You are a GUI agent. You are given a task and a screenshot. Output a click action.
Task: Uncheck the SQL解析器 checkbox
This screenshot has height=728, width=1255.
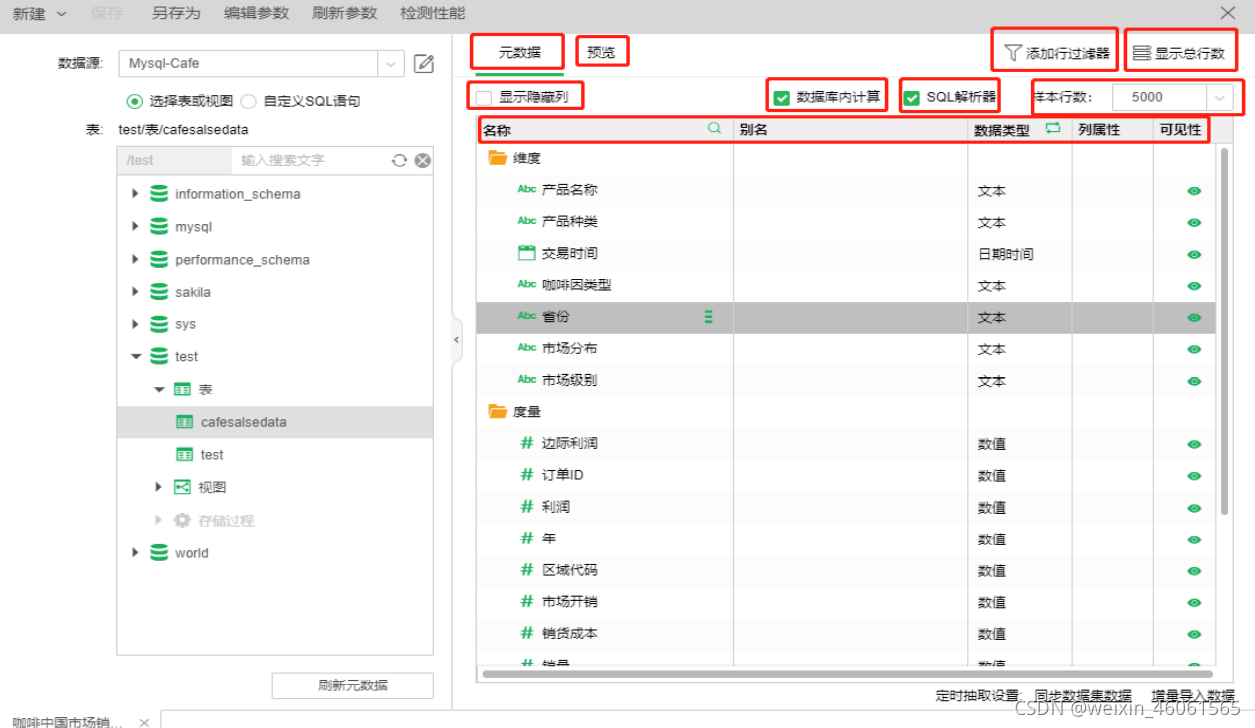pyautogui.click(x=912, y=98)
